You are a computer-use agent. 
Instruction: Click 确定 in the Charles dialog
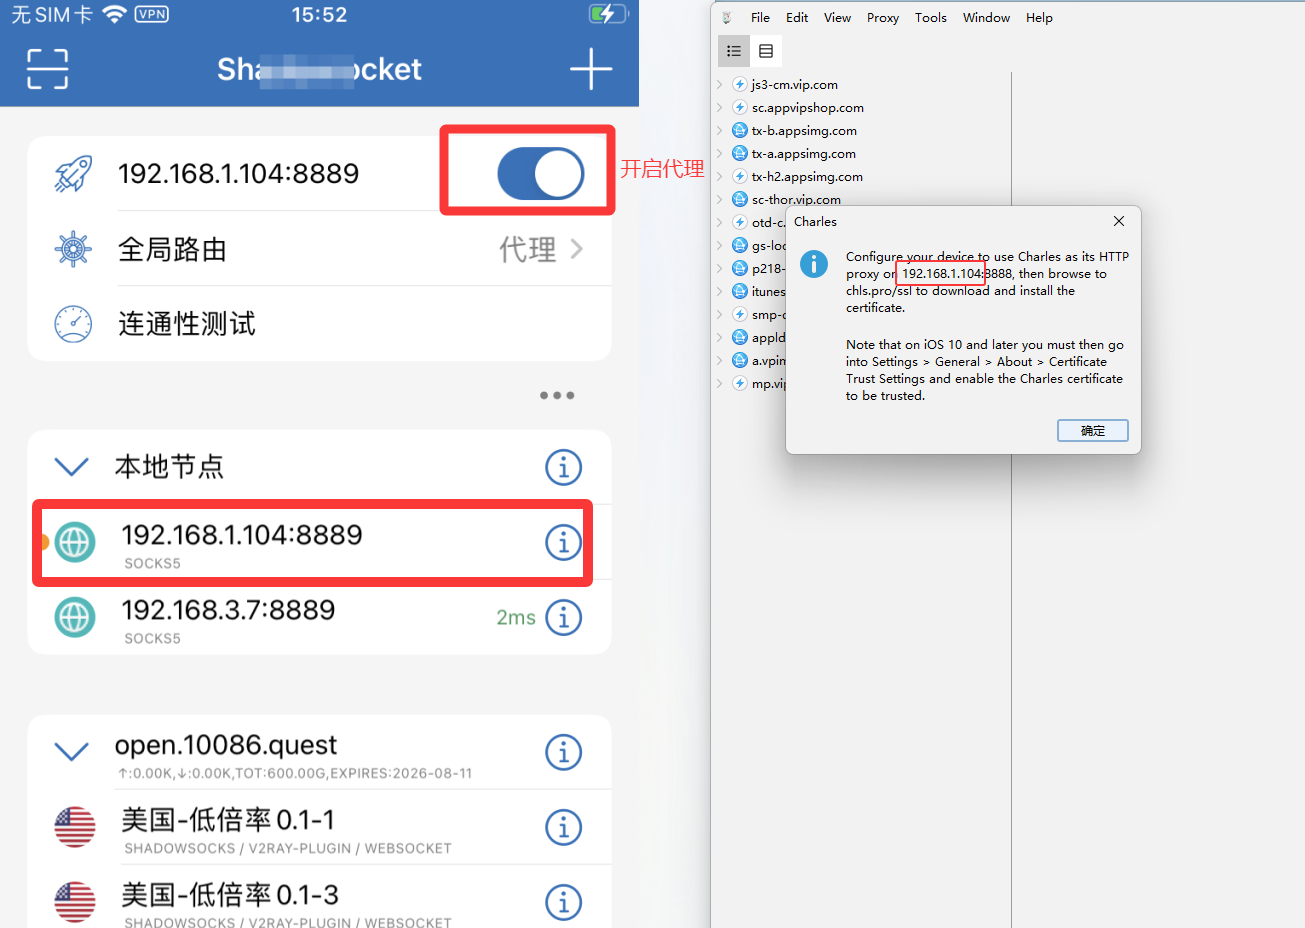1093,430
